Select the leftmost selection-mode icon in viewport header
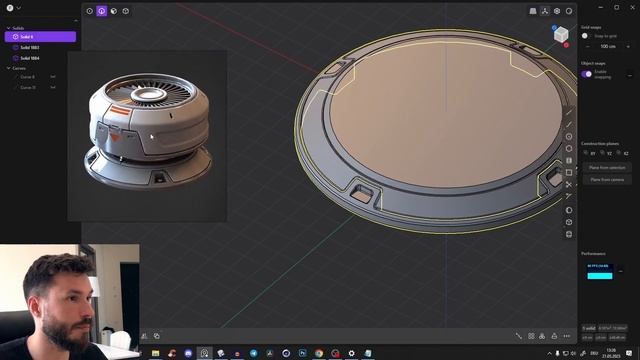 click(89, 11)
